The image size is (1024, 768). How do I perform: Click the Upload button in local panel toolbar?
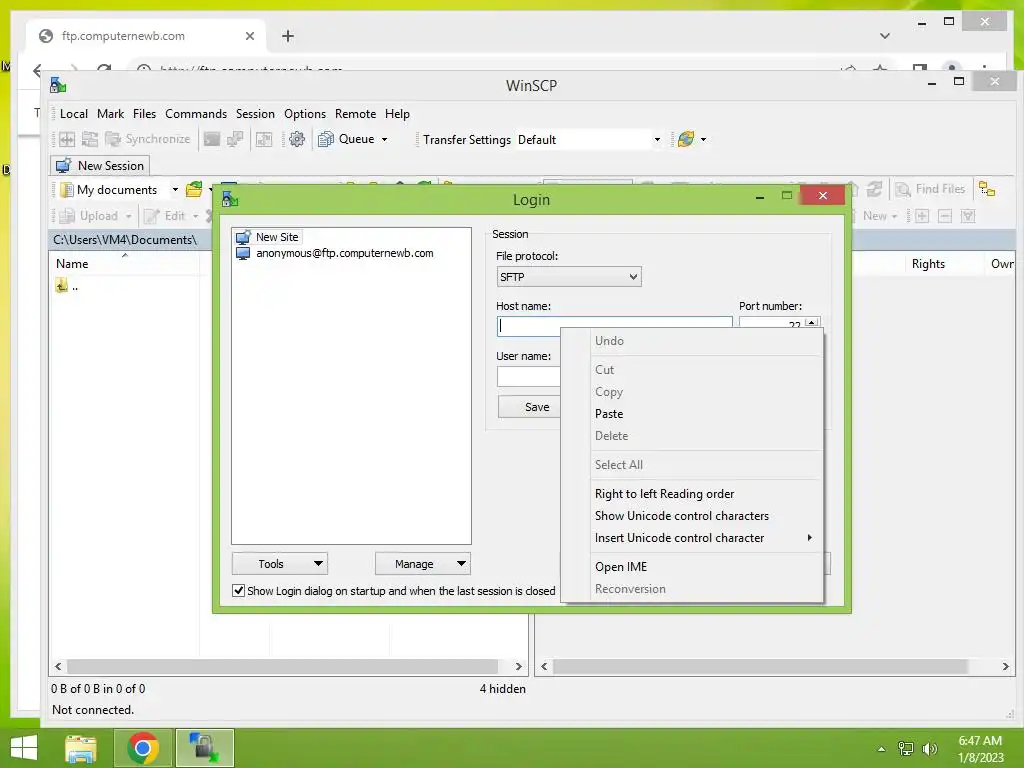click(95, 216)
